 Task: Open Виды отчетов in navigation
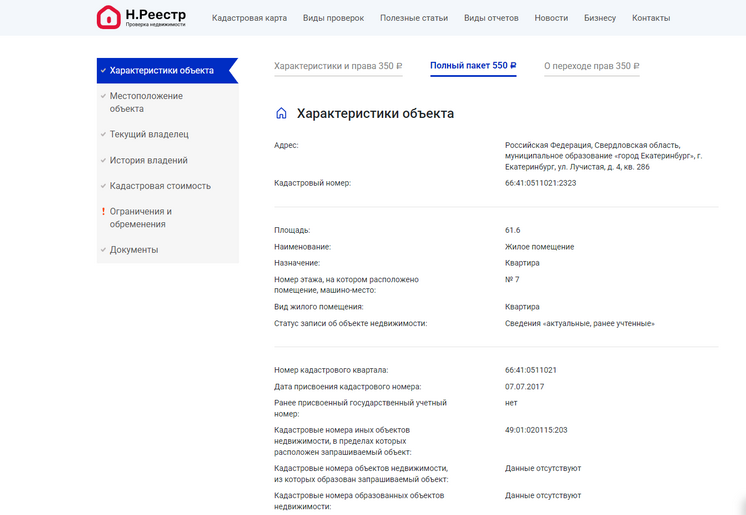point(491,18)
